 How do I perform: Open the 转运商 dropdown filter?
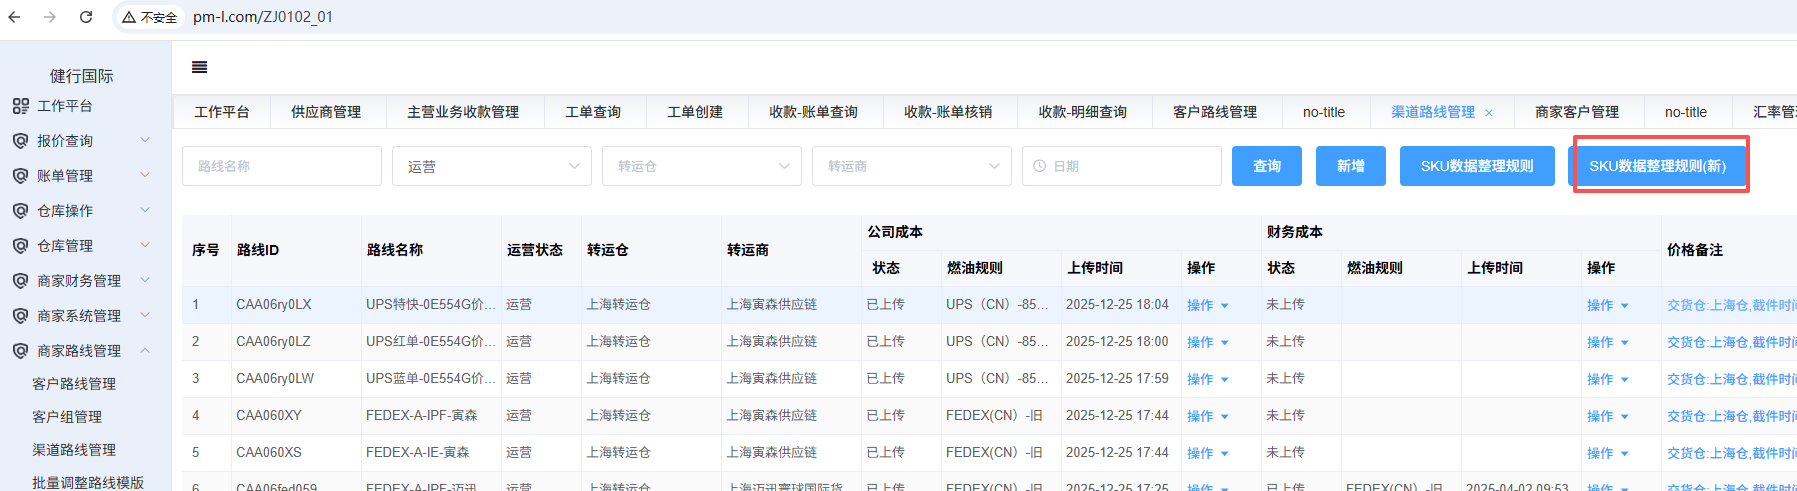pyautogui.click(x=911, y=166)
